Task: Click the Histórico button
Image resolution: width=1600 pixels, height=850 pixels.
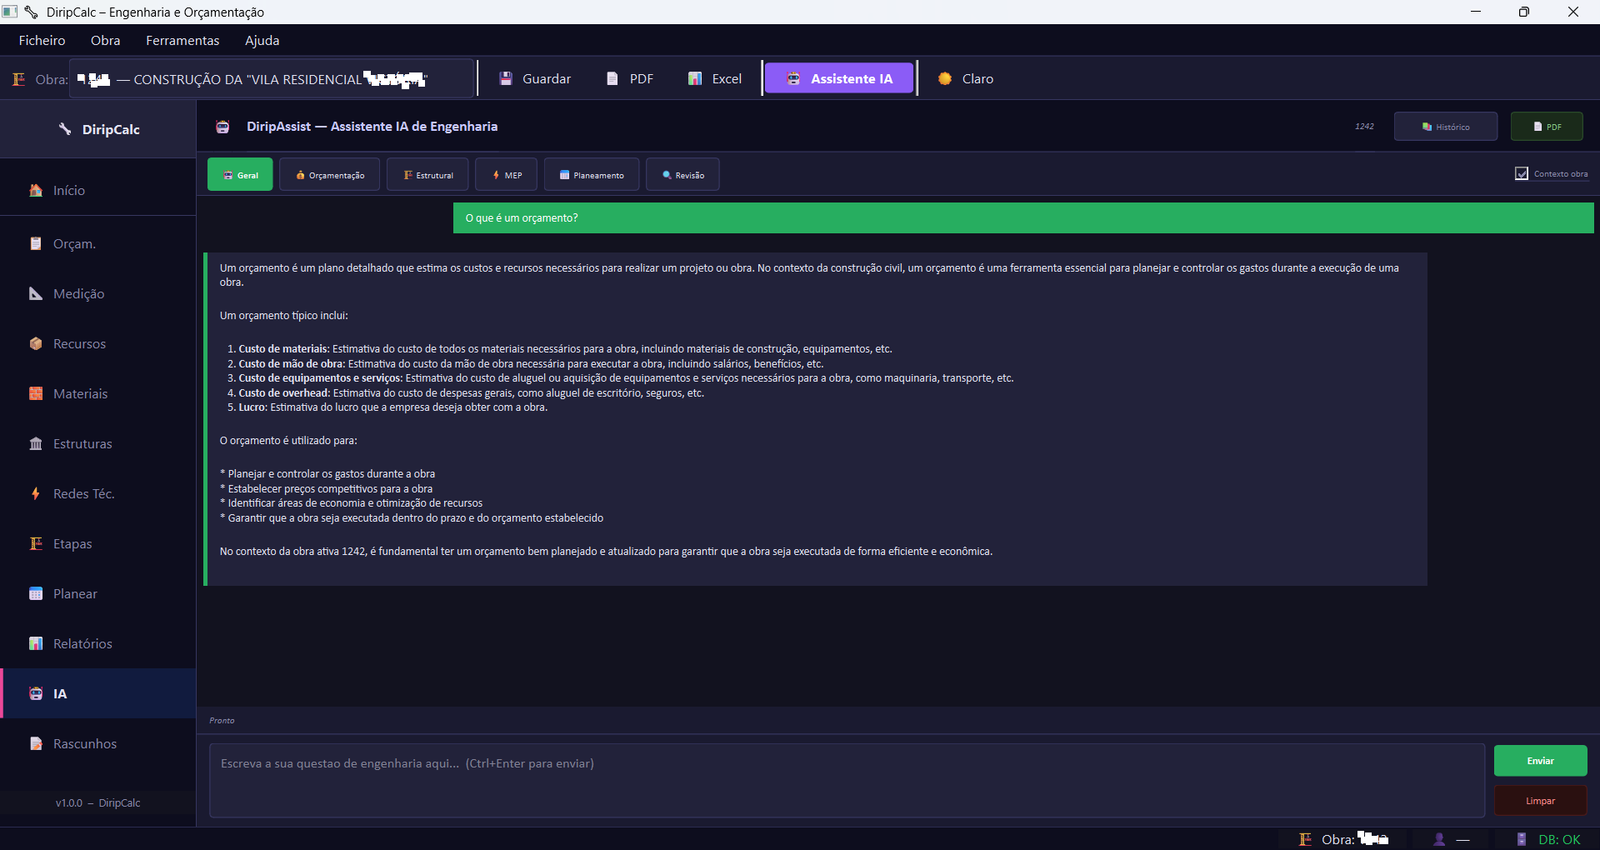Action: point(1446,127)
